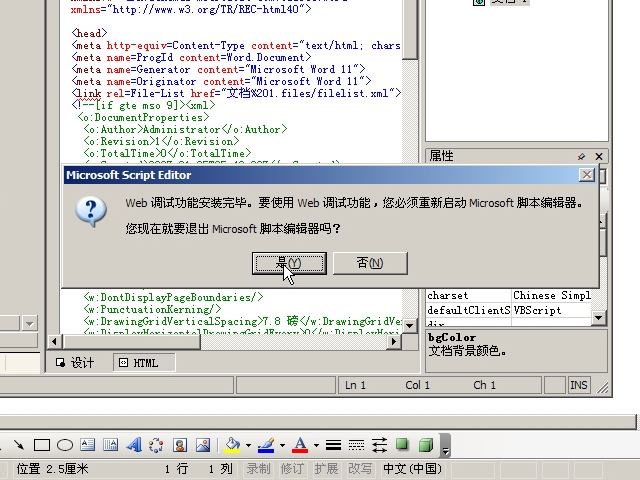Image resolution: width=640 pixels, height=480 pixels.
Task: Click the horizontal scrollbar thumb in code editor
Action: (132, 341)
